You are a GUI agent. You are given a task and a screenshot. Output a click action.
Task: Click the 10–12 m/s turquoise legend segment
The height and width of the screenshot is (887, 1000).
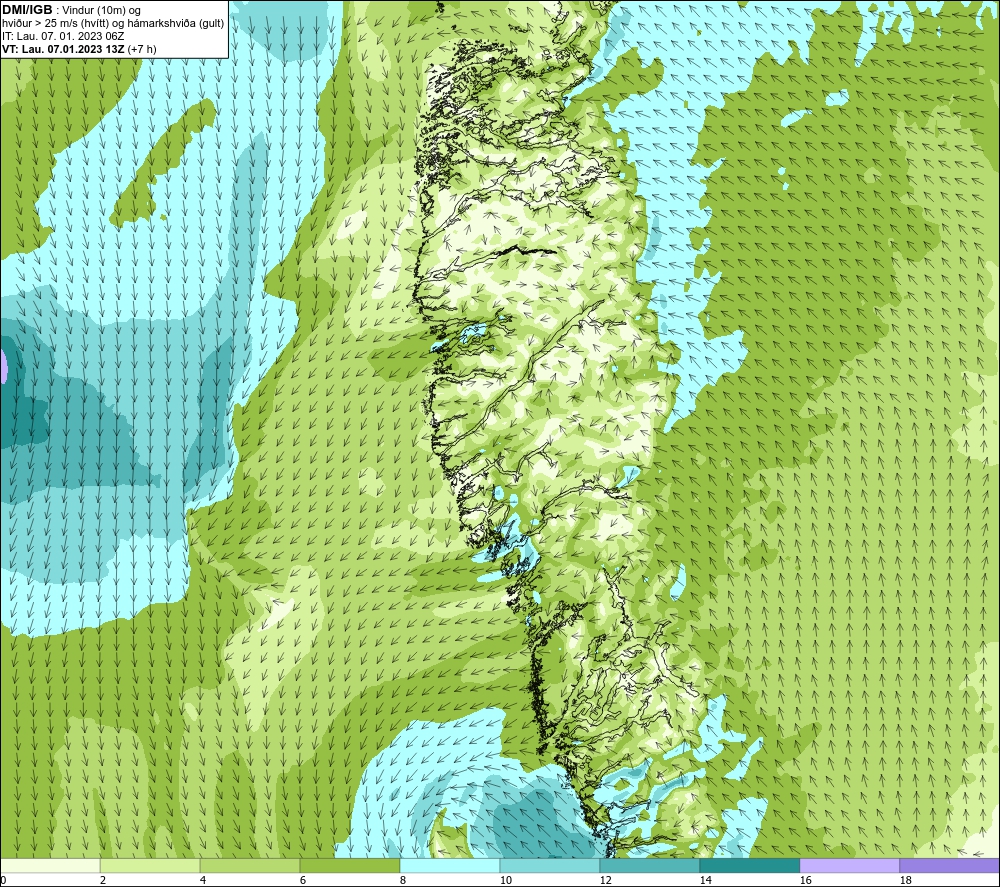(x=550, y=865)
